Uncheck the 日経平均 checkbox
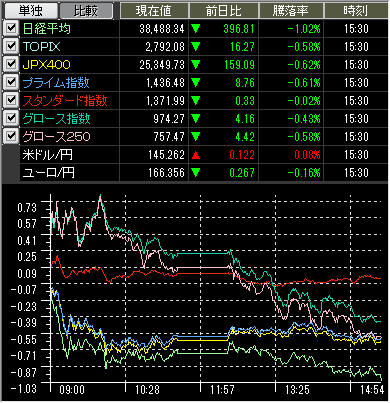 pos(11,28)
